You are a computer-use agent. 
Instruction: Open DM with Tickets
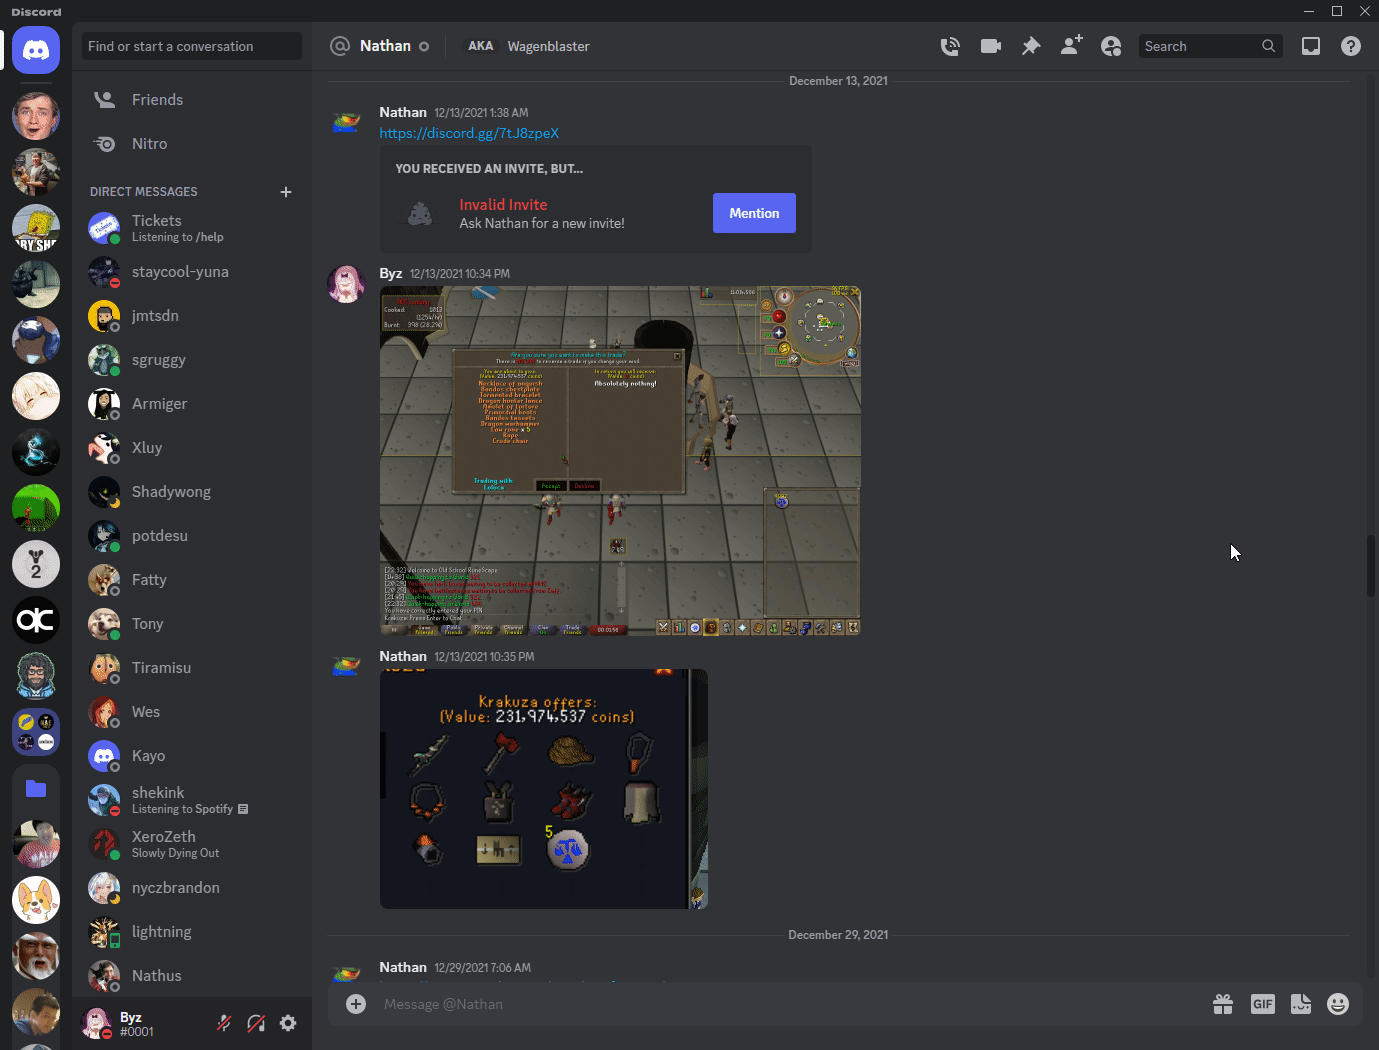[x=192, y=228]
